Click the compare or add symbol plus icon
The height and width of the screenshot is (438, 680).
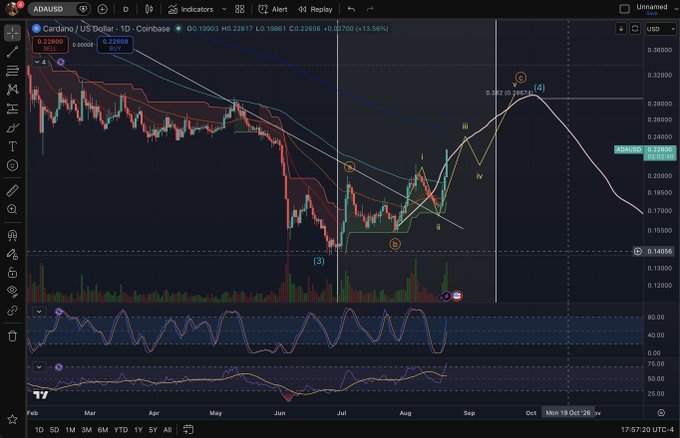[103, 9]
